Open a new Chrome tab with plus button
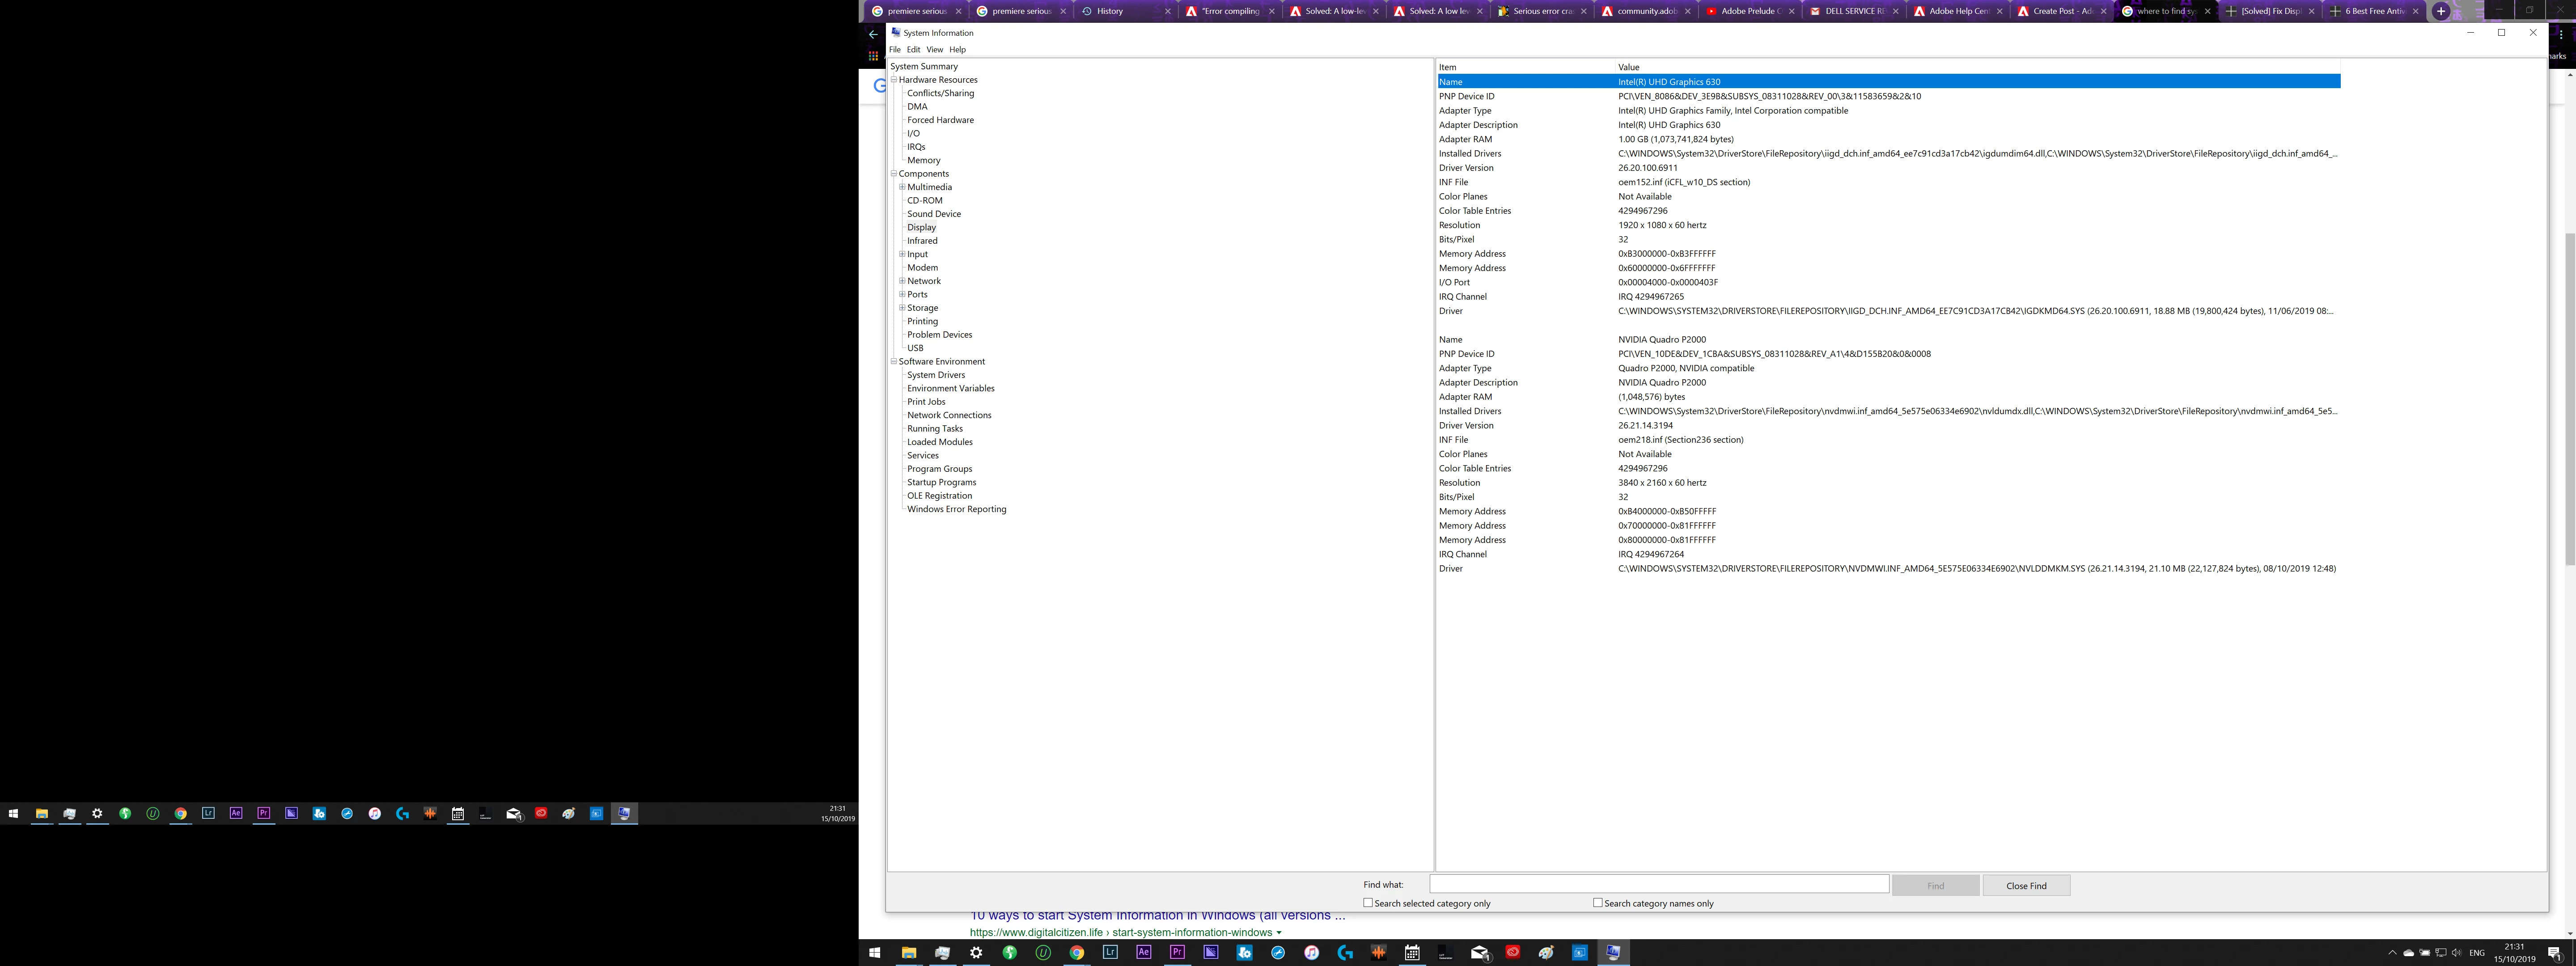The image size is (2576, 966). (2441, 11)
